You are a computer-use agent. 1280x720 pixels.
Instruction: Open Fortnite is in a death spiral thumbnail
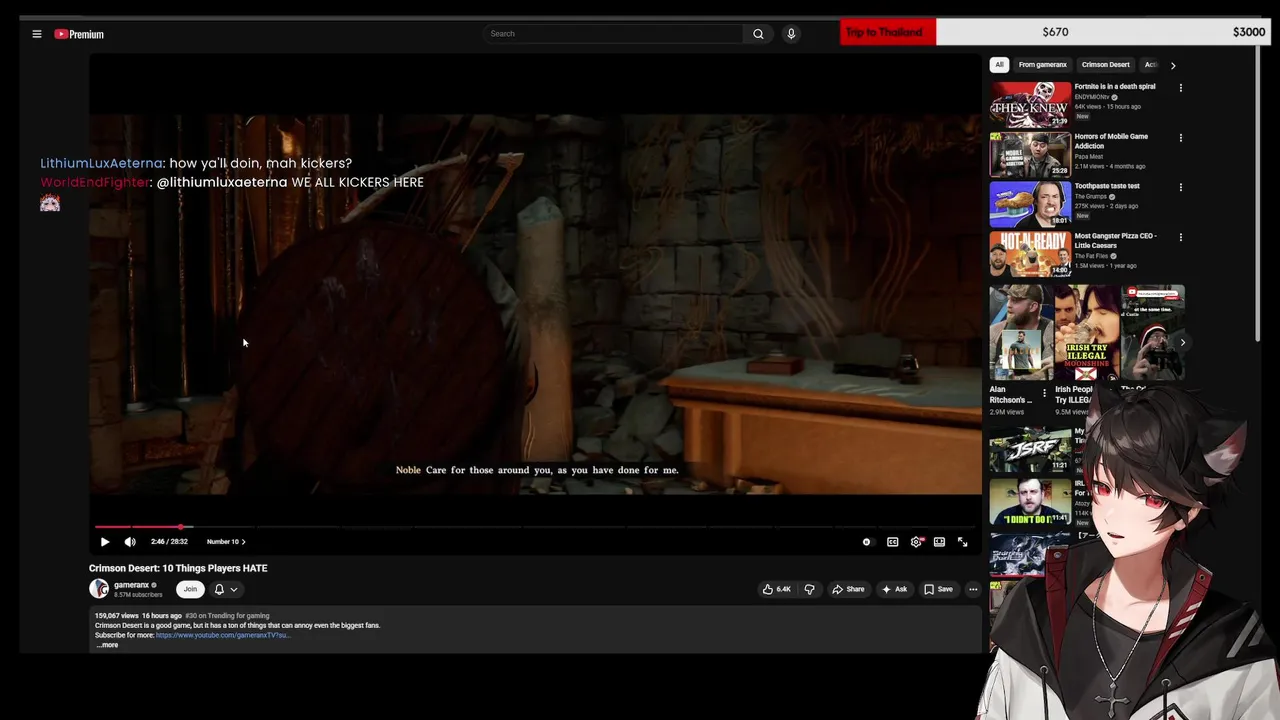point(1030,104)
